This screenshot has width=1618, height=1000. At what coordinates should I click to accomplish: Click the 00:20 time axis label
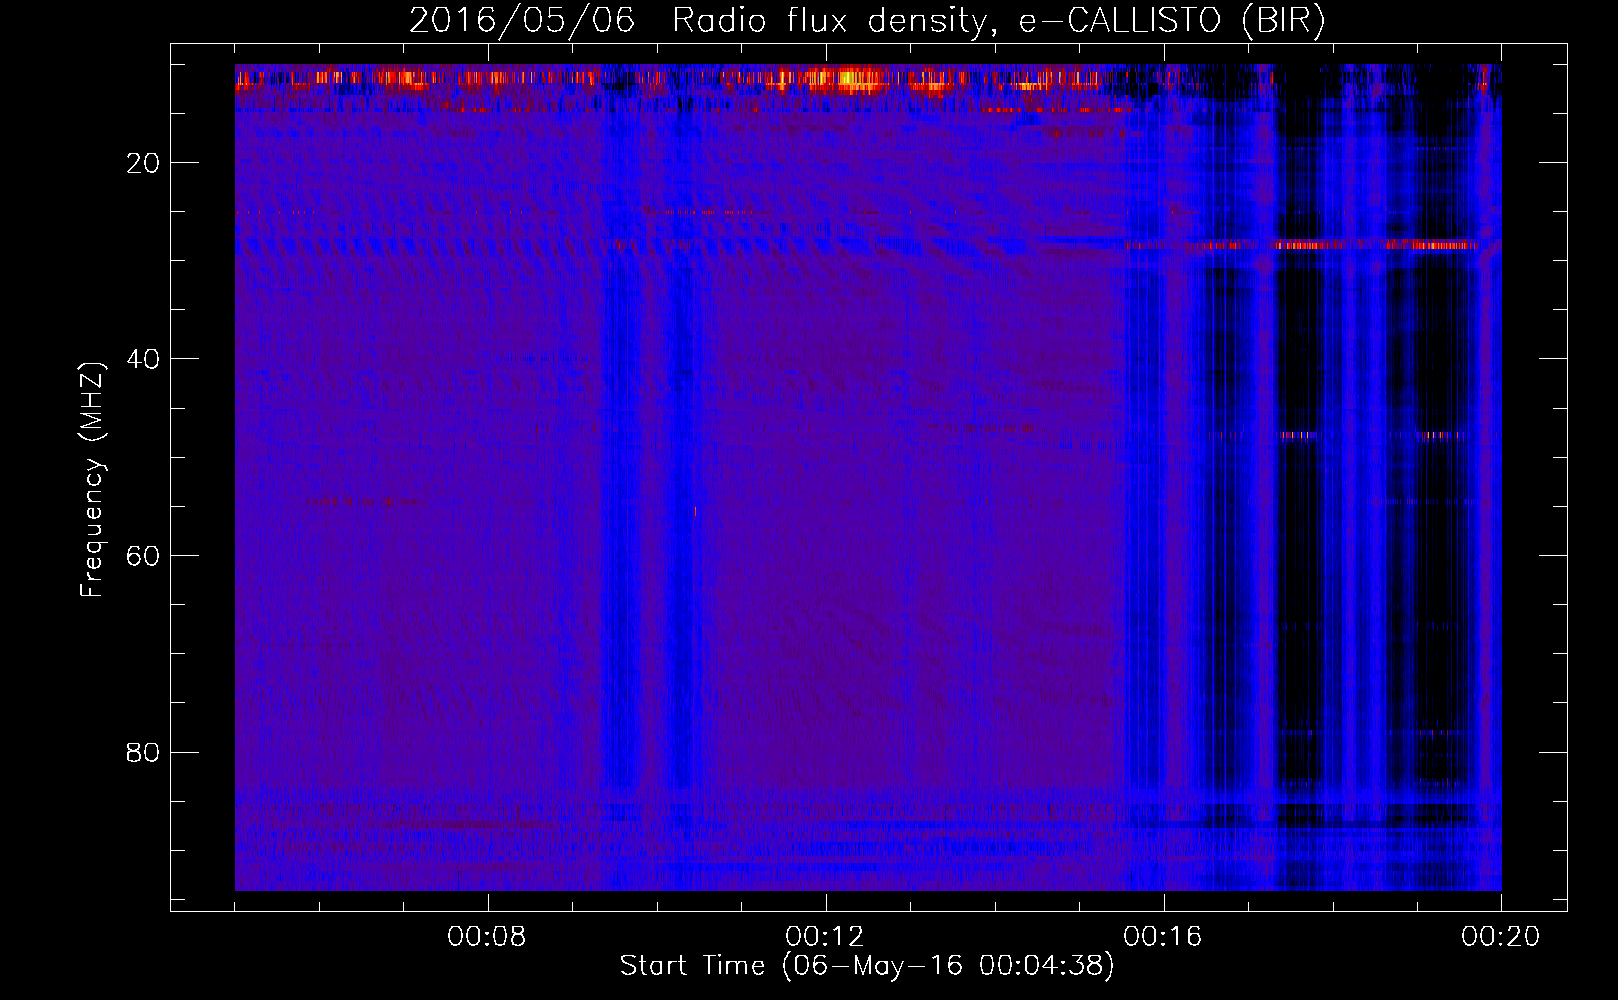(x=1501, y=937)
